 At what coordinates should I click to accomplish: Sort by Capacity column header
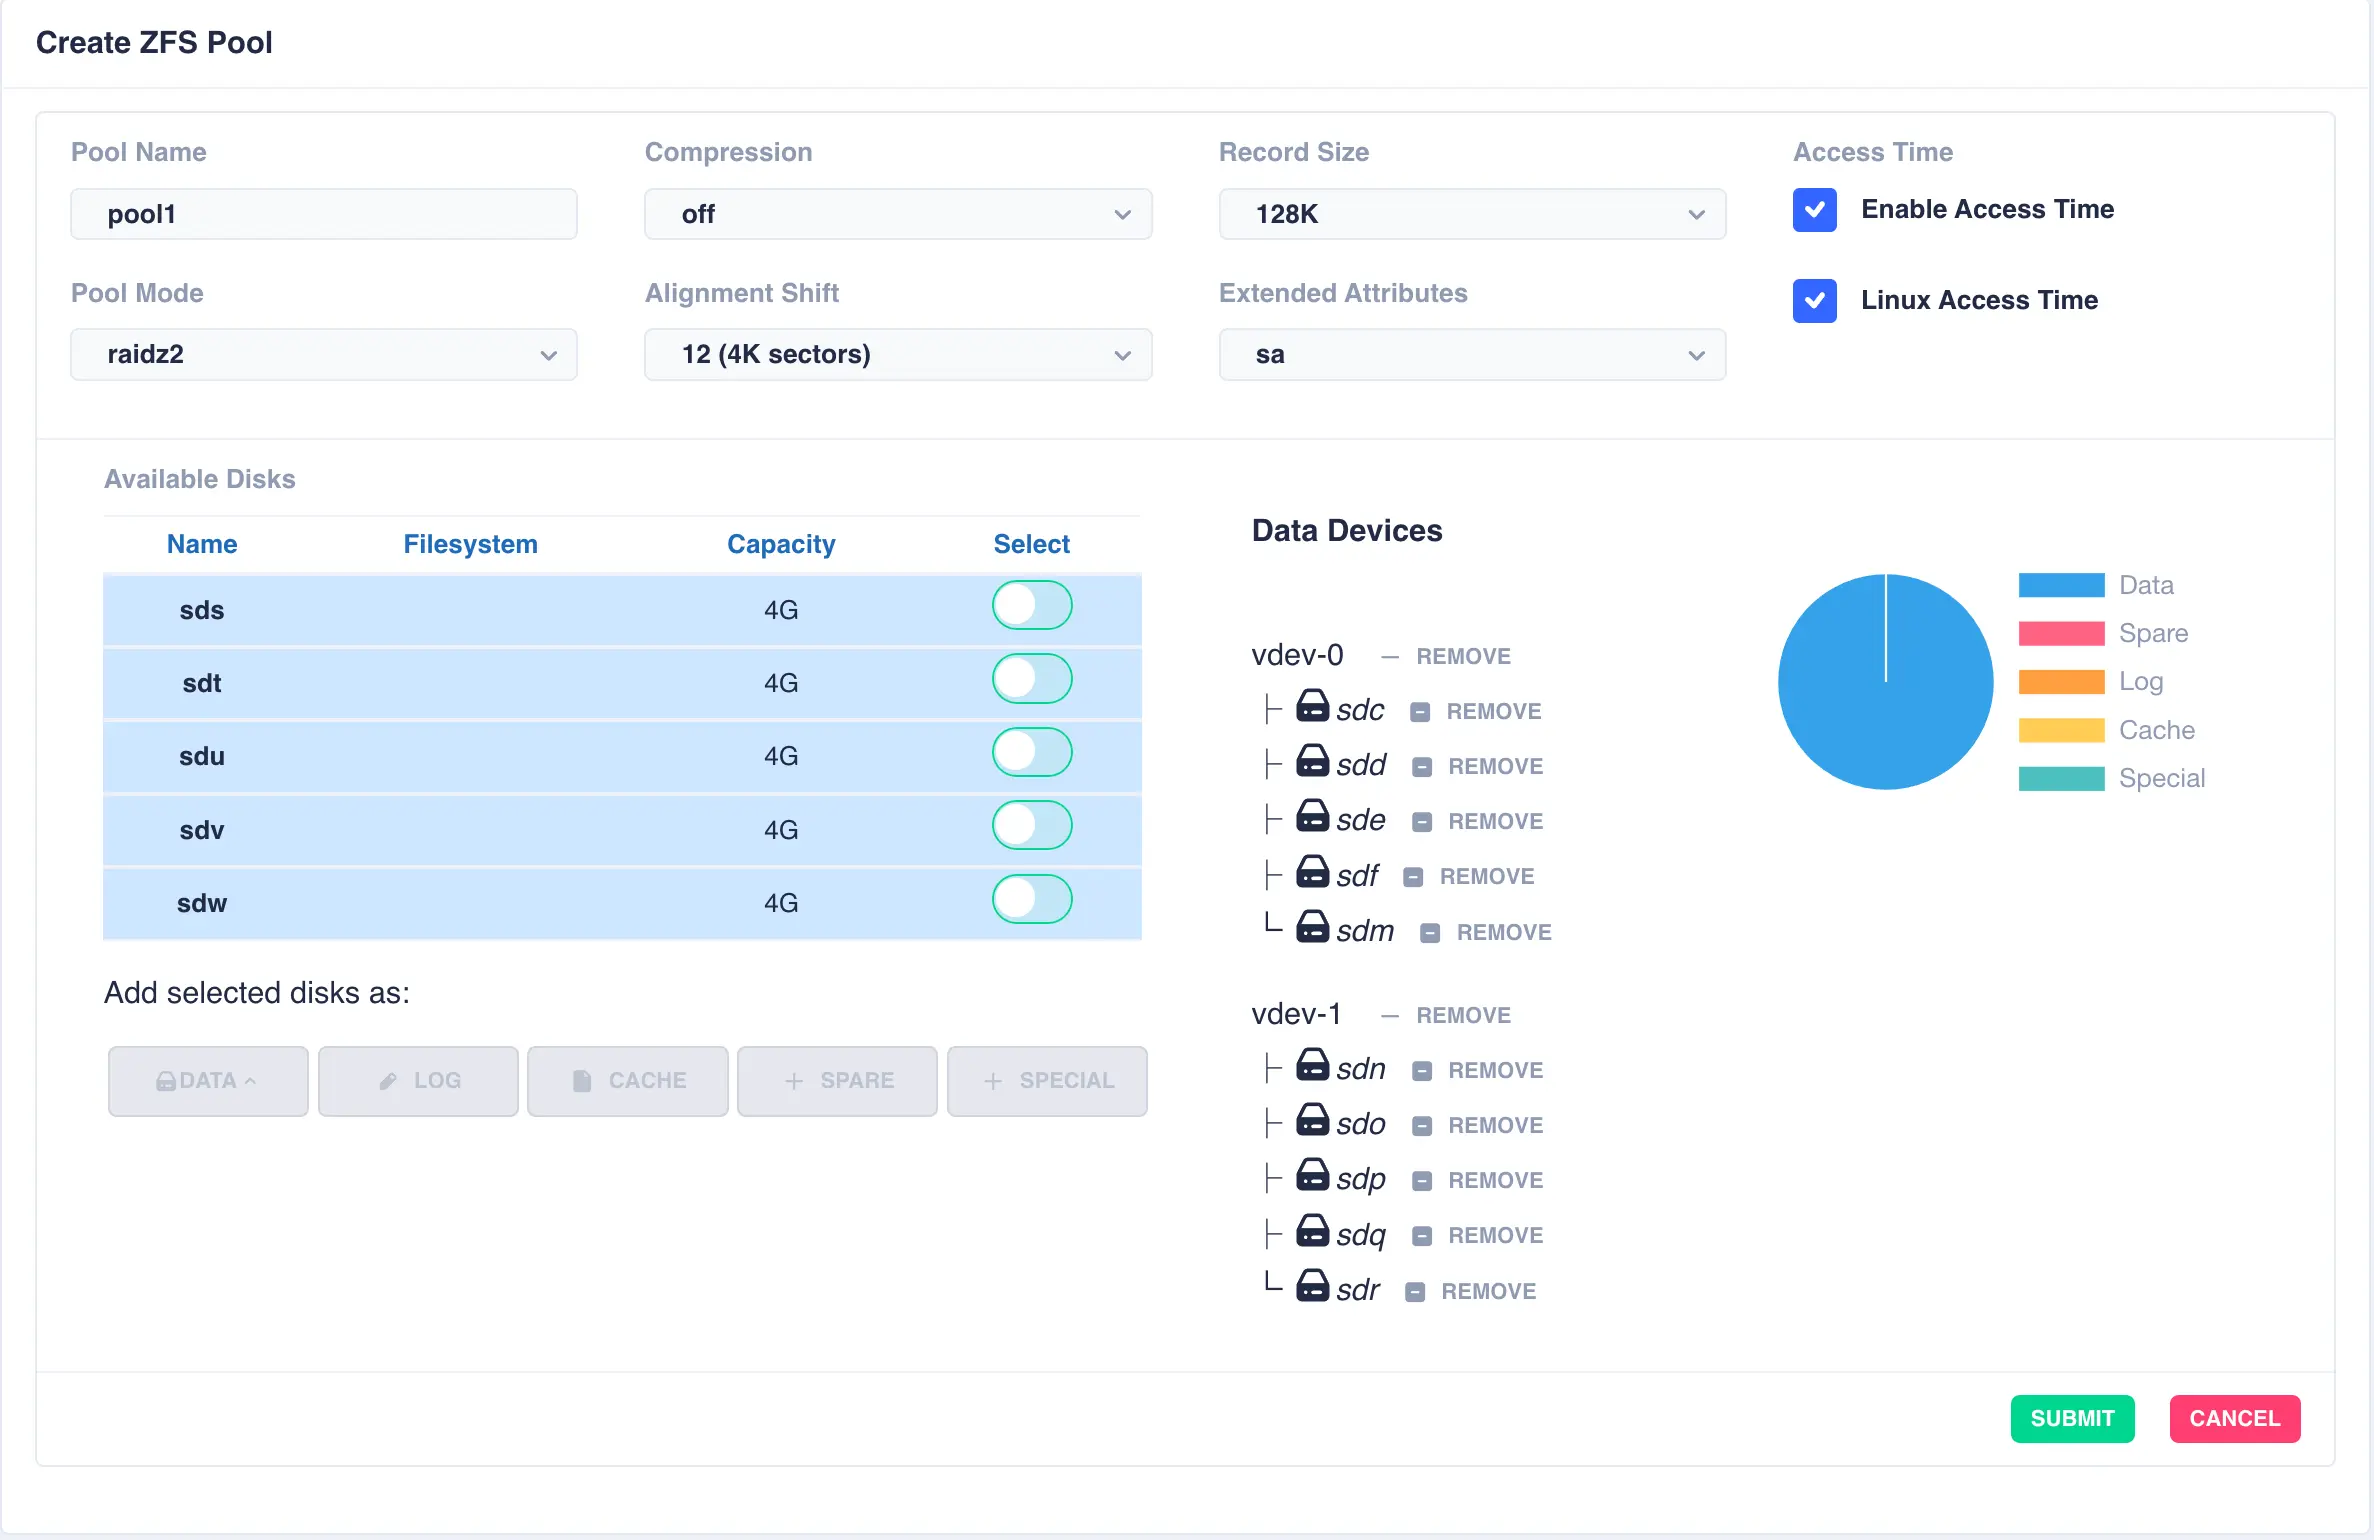(780, 544)
